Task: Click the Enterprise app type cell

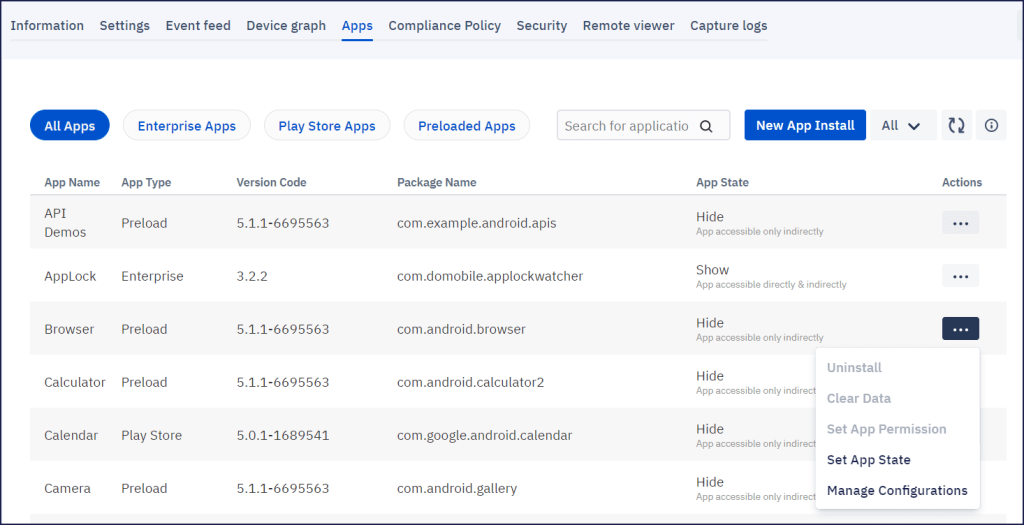Action: 152,276
